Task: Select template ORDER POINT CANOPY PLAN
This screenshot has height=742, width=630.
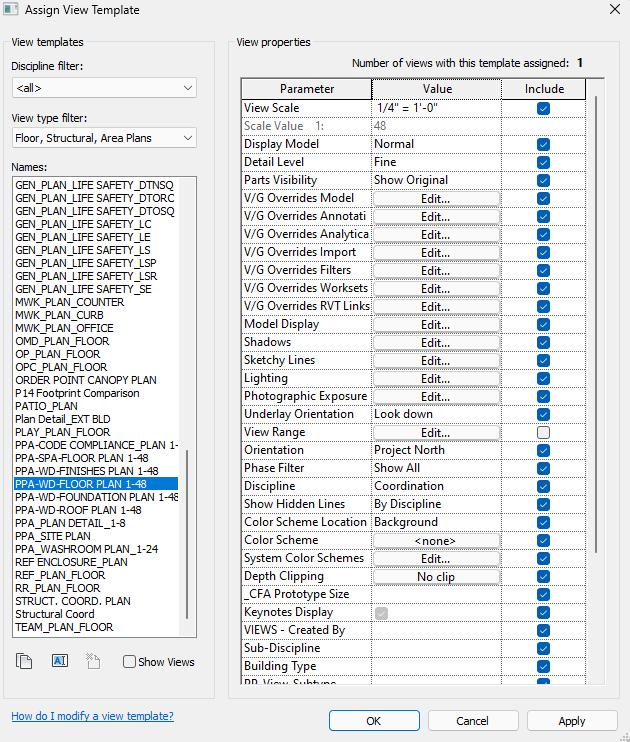Action: coord(86,380)
